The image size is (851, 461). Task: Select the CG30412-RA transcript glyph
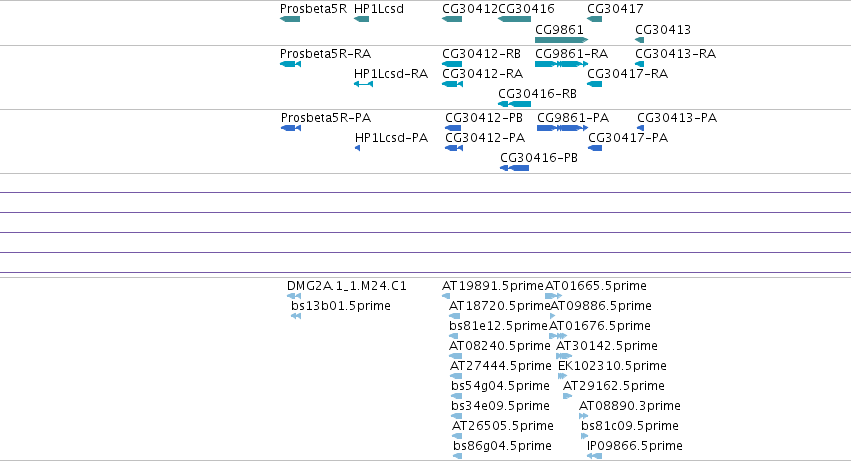(453, 84)
